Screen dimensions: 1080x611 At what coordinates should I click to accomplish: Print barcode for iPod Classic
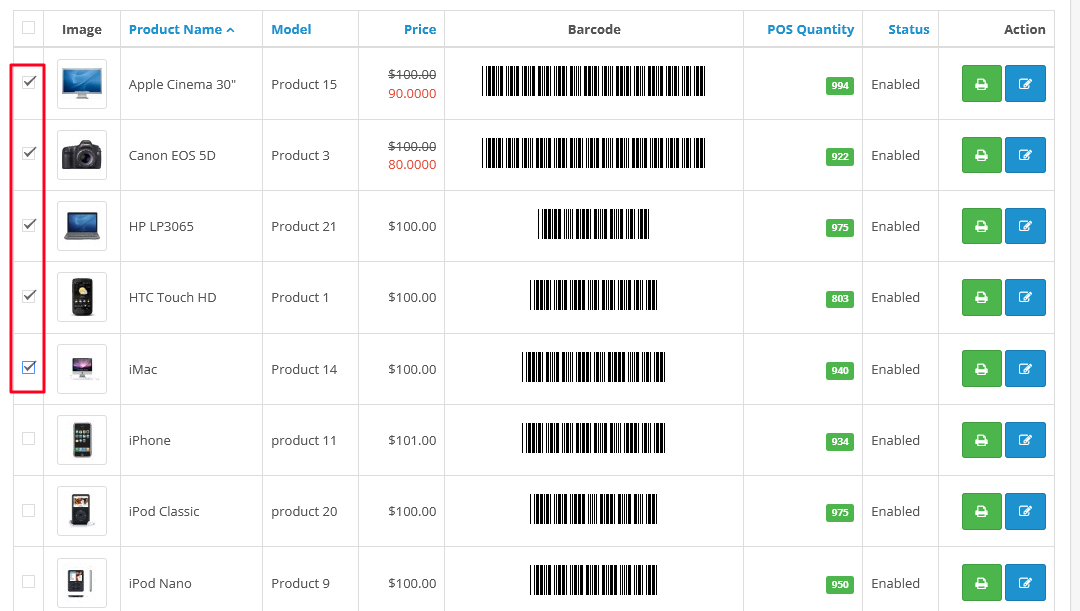[982, 511]
